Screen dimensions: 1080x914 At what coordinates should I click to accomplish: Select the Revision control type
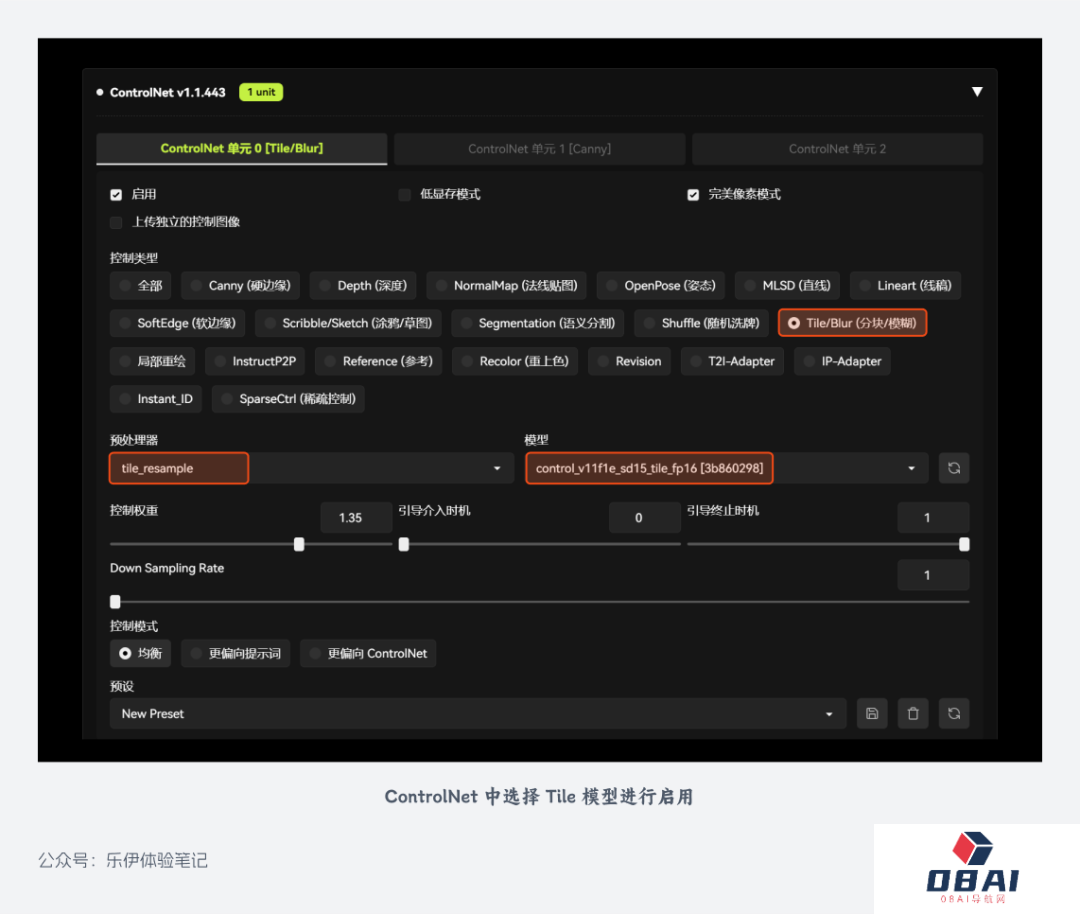click(630, 361)
